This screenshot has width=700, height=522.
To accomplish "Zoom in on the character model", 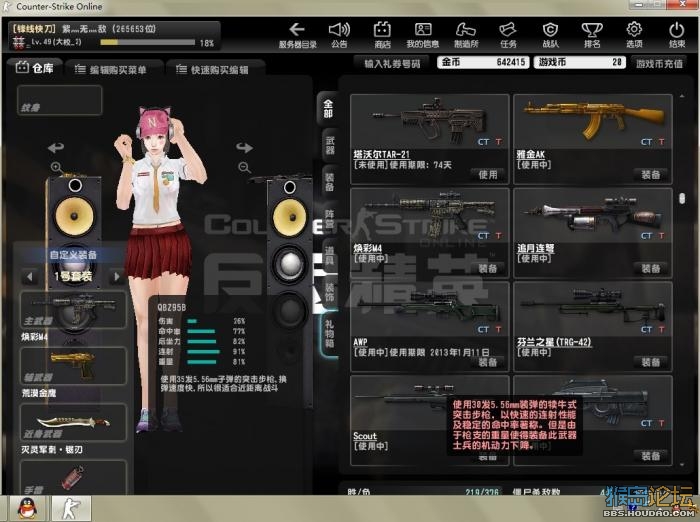I will (56, 167).
